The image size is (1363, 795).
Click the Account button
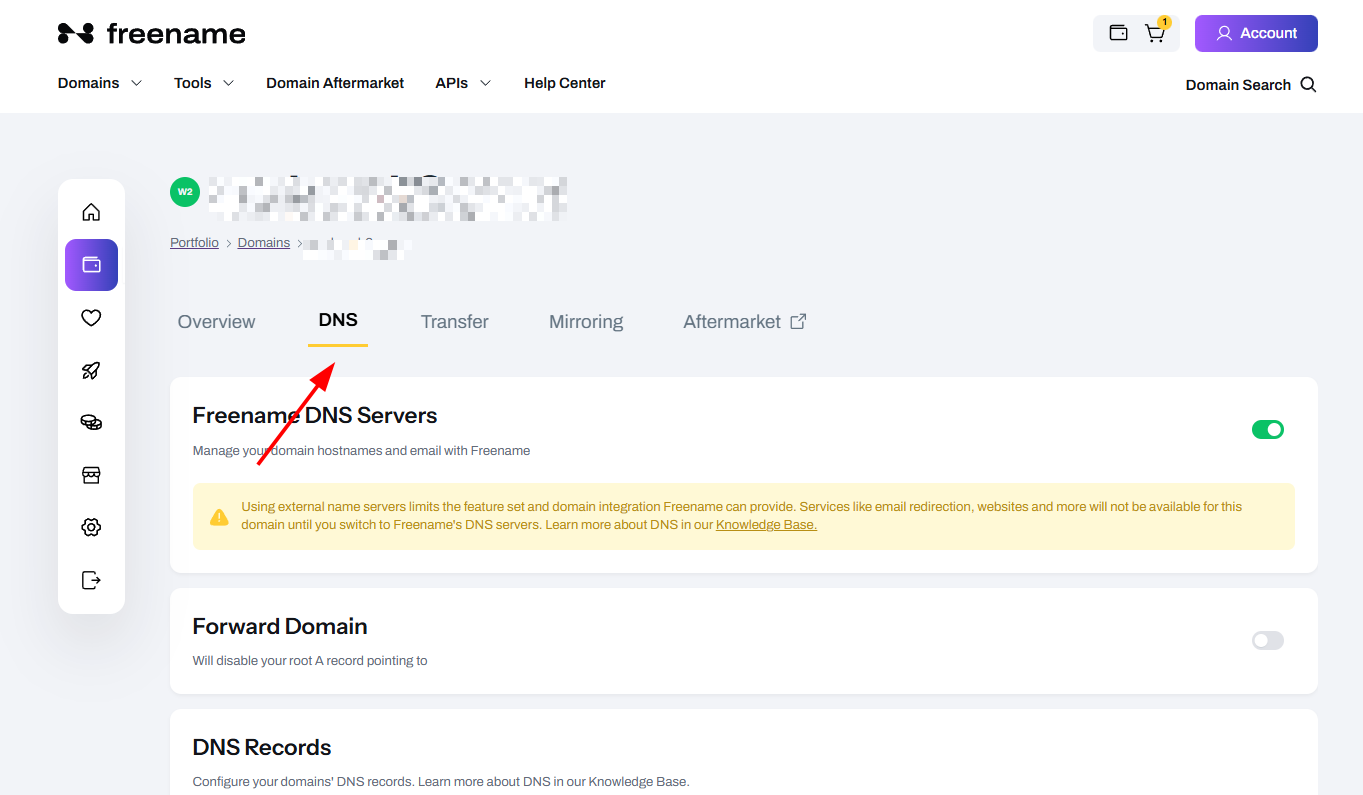(x=1256, y=33)
